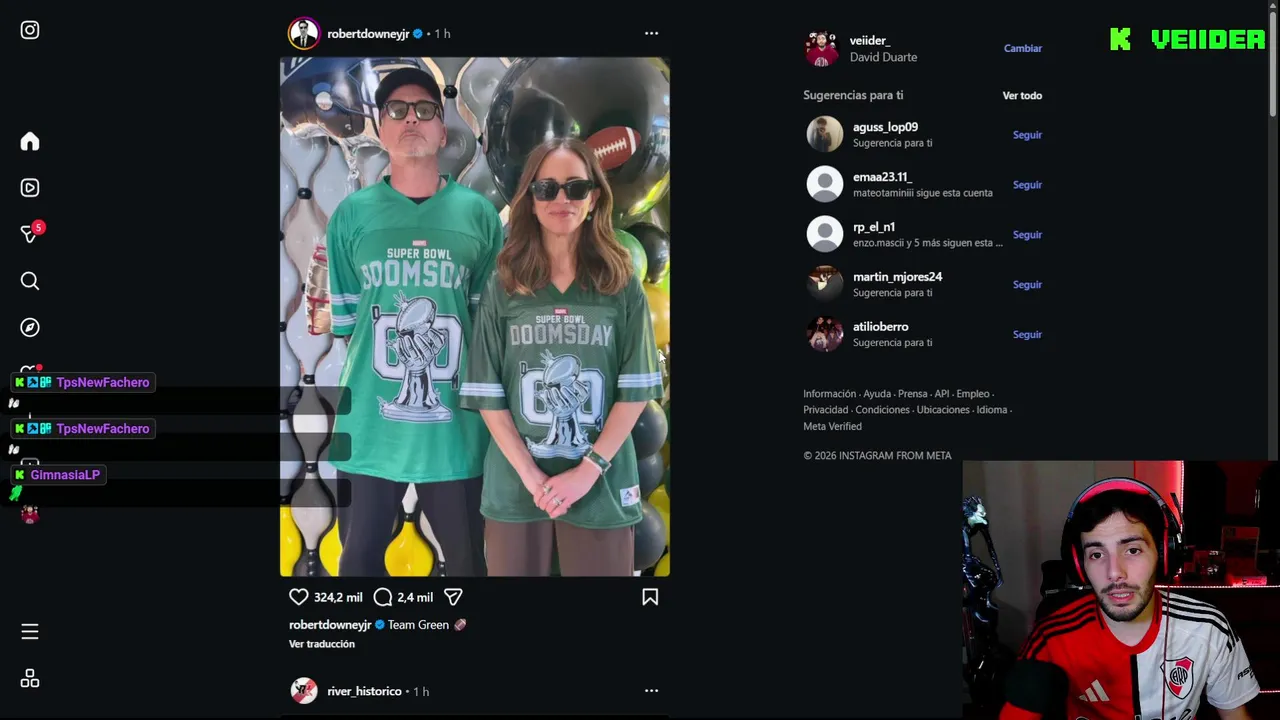1280x720 pixels.
Task: Open direct messages with unread badge
Action: tap(31, 233)
